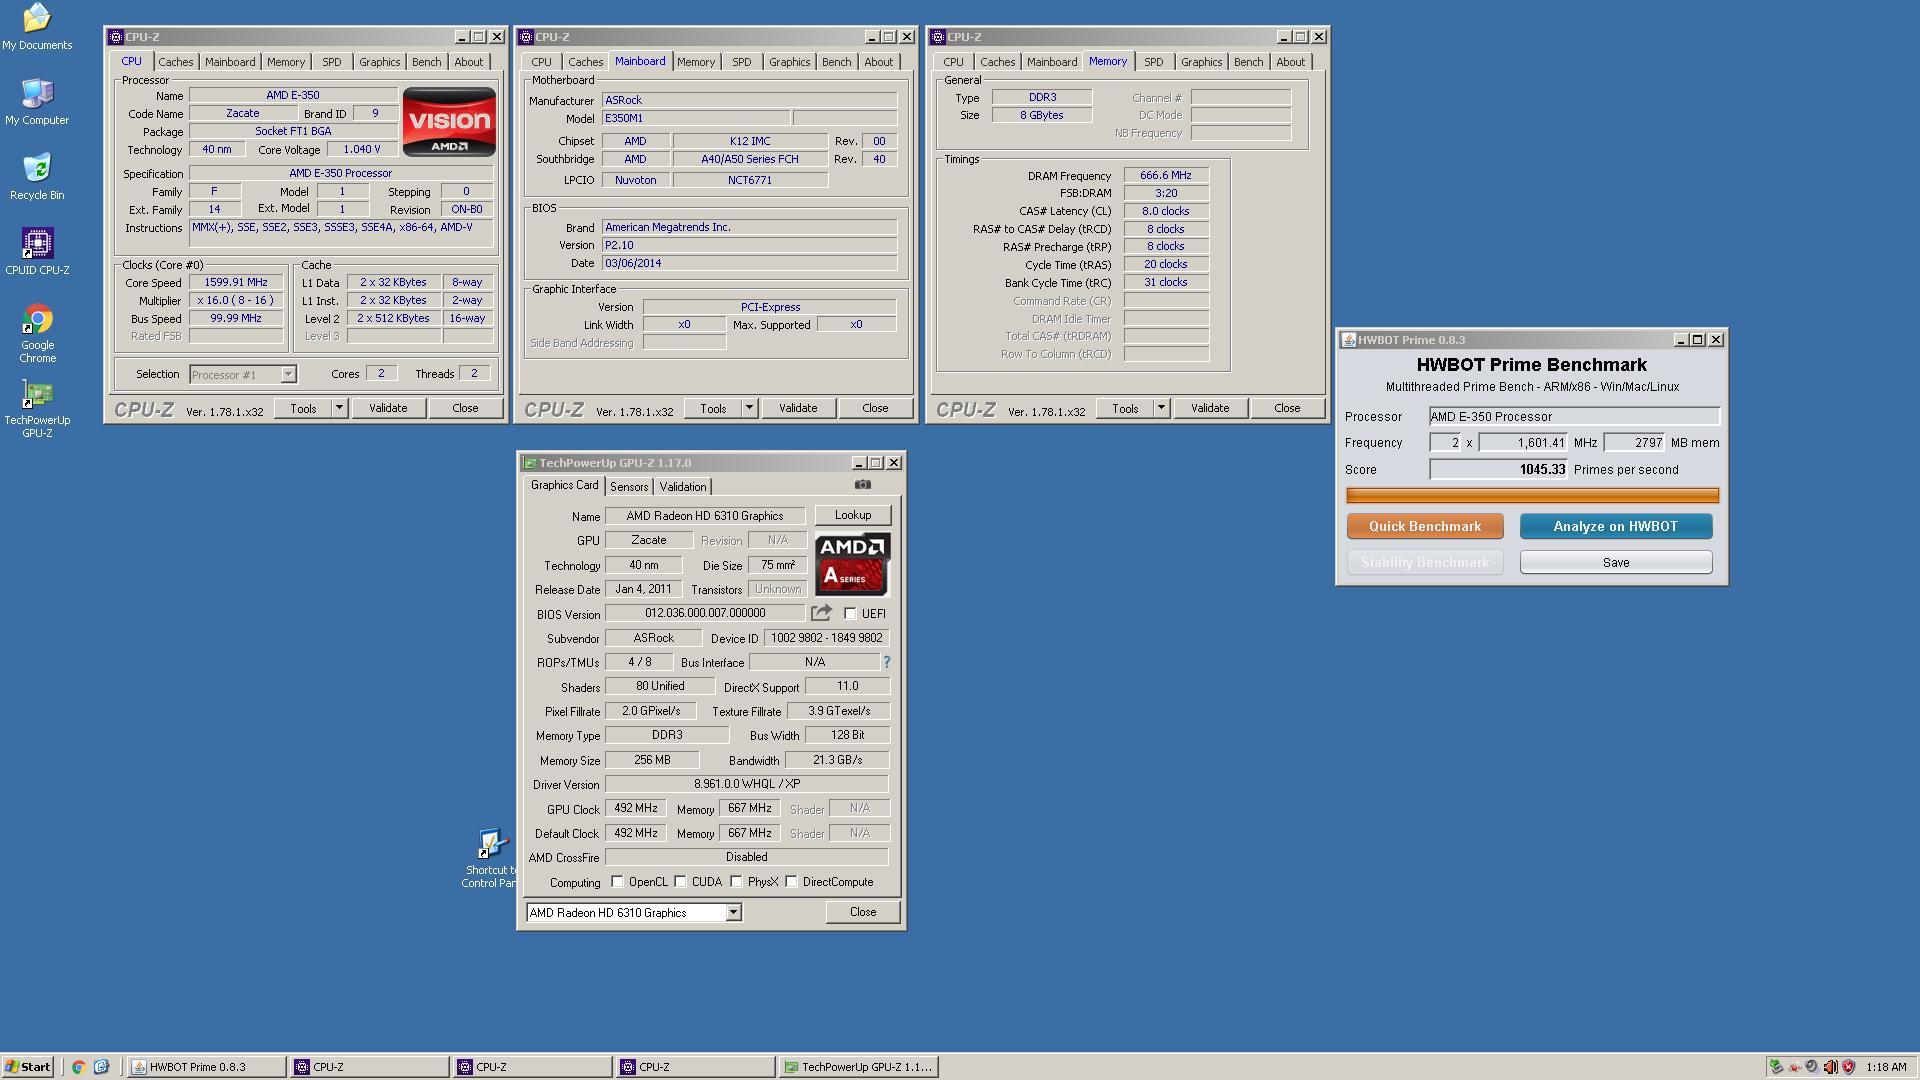Click Quick Benchmark button
The height and width of the screenshot is (1080, 1920).
tap(1425, 526)
